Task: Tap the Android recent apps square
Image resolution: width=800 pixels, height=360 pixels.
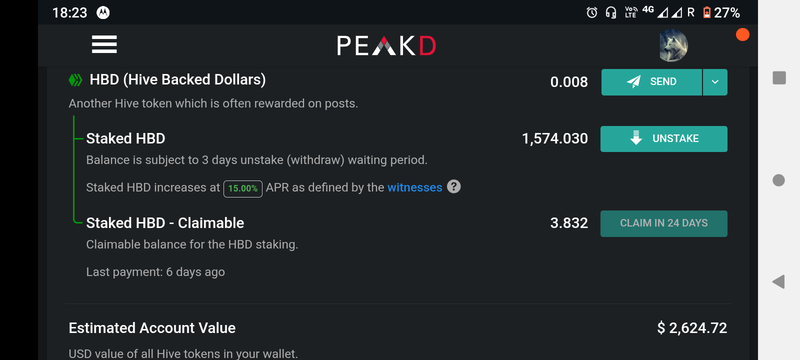Action: click(x=779, y=78)
